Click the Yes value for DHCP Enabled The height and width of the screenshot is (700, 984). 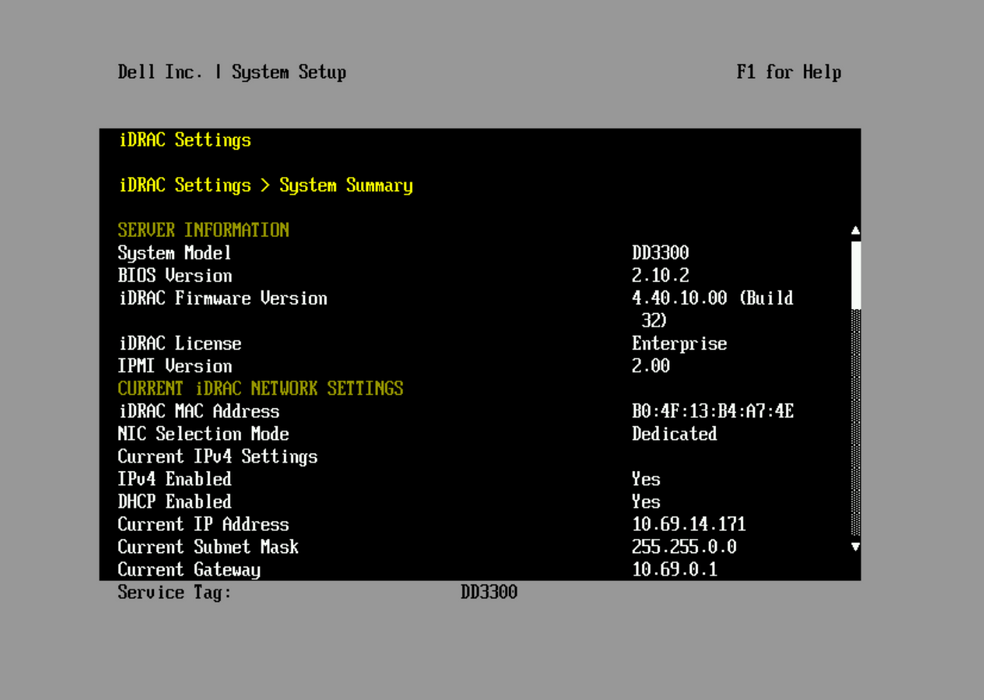[646, 502]
